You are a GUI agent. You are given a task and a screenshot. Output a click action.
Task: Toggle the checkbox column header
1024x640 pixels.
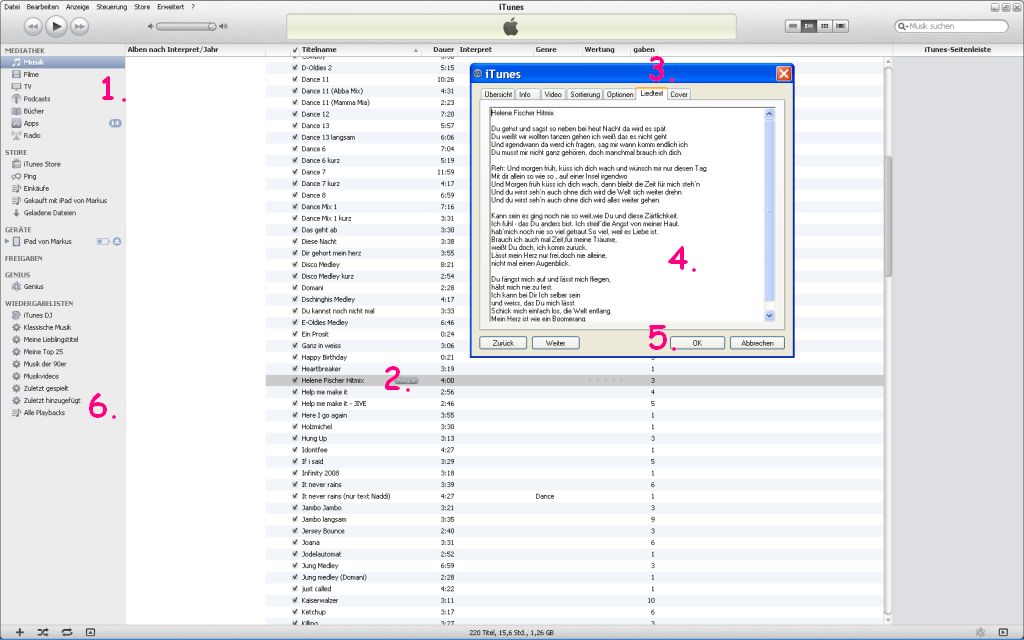[x=295, y=50]
